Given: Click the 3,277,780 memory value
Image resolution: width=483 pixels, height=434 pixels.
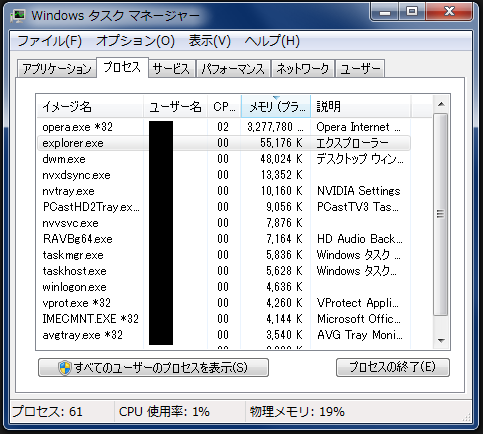Looking at the screenshot, I should (x=275, y=127).
